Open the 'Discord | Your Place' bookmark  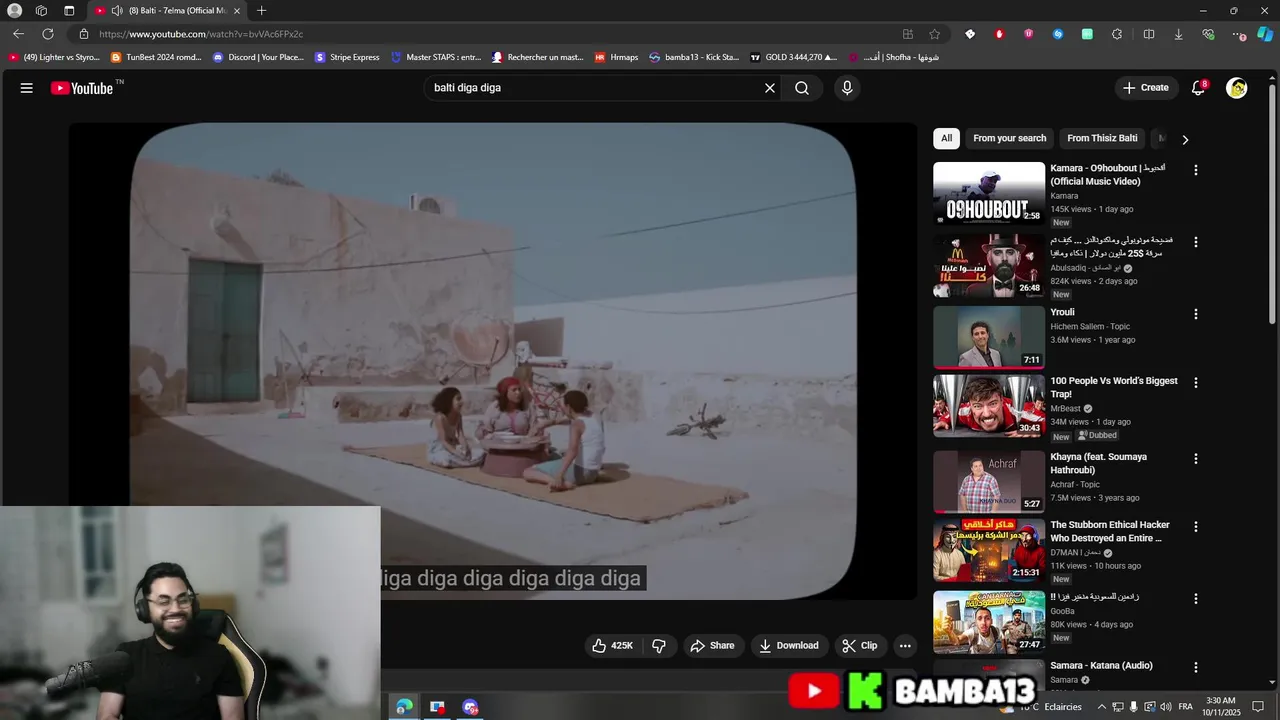coord(258,57)
